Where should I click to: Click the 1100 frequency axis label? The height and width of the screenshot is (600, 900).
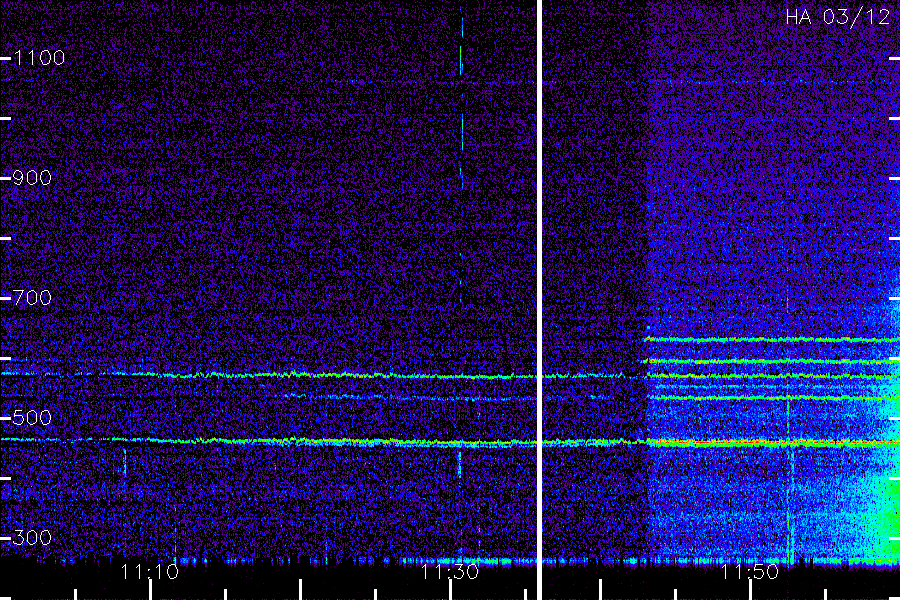pos(39,58)
